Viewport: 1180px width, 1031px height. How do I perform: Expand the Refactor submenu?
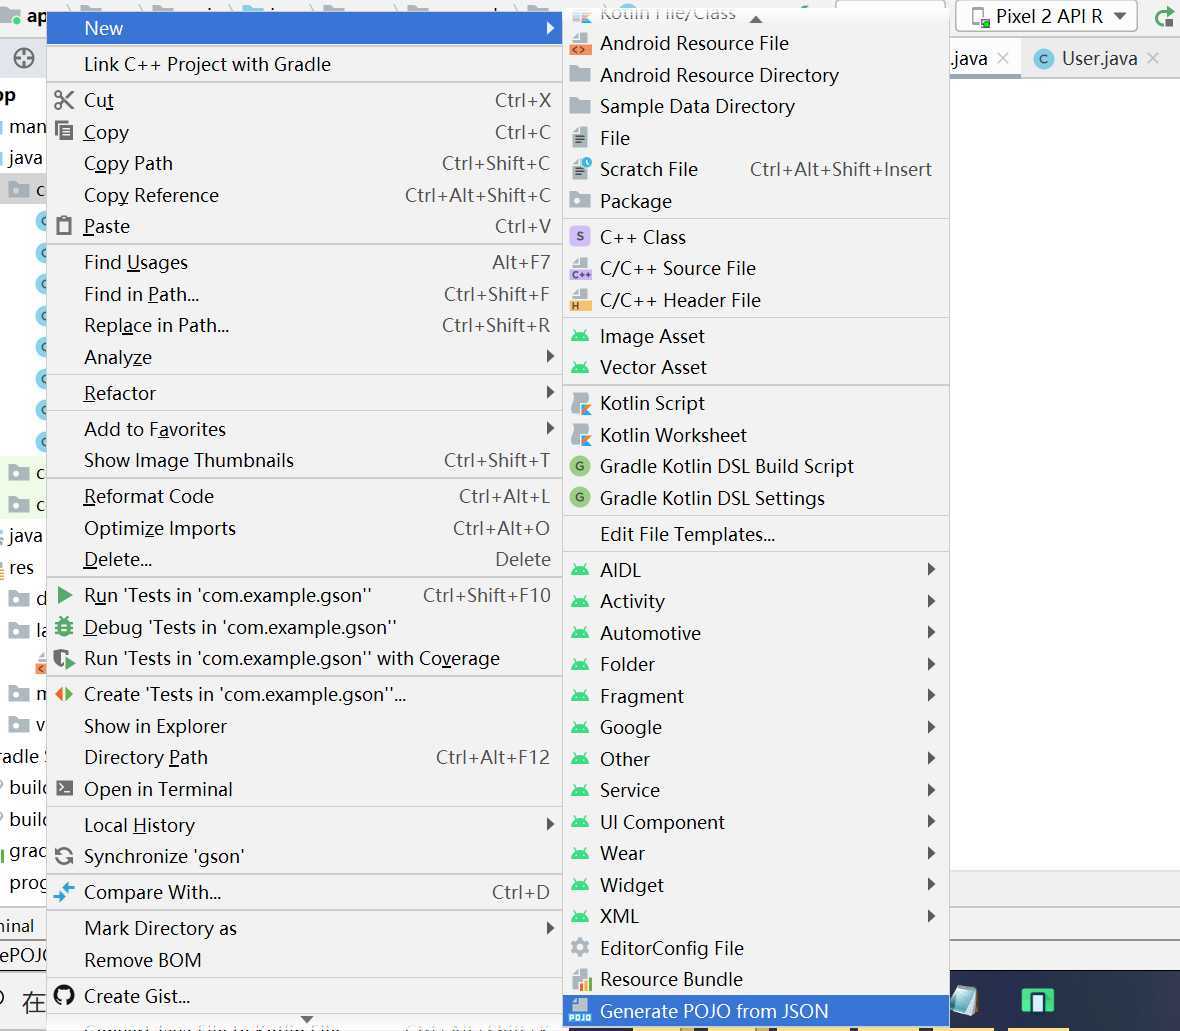tap(304, 393)
